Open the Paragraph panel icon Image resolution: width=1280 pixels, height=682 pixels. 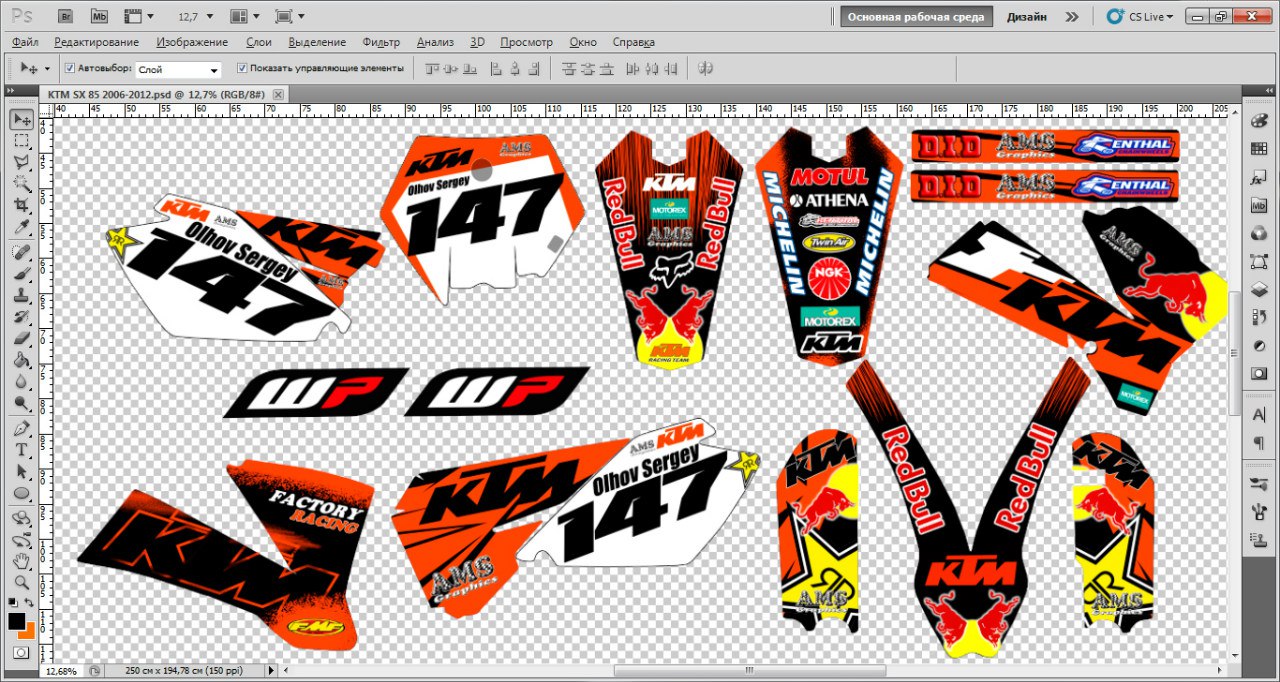(x=1259, y=442)
